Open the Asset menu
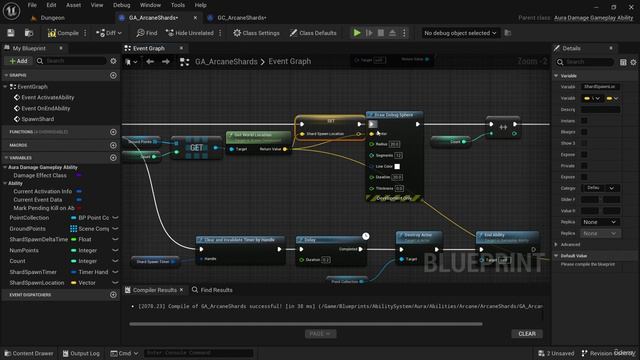 [73, 5]
